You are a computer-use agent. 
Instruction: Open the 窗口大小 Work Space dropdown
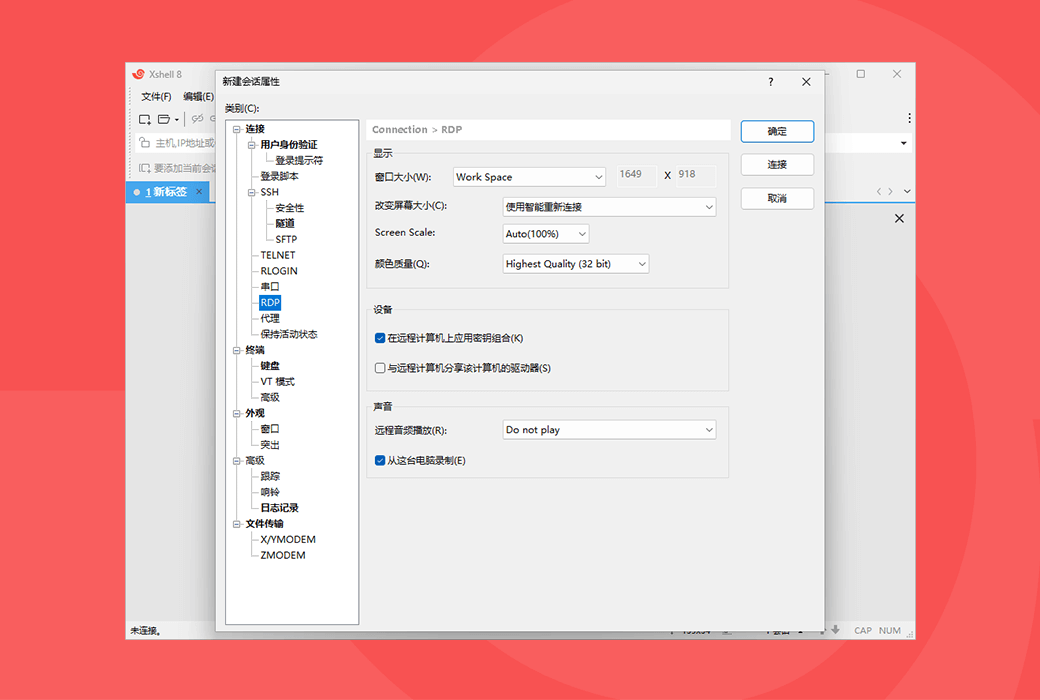(529, 177)
